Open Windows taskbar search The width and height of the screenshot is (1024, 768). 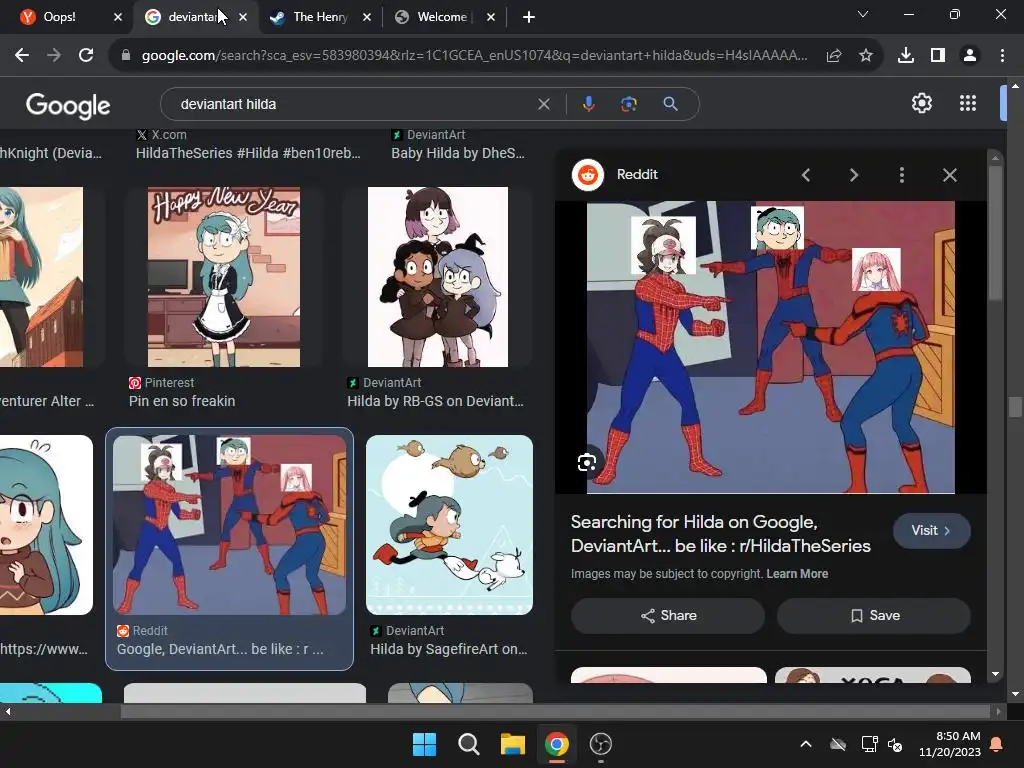pos(468,744)
